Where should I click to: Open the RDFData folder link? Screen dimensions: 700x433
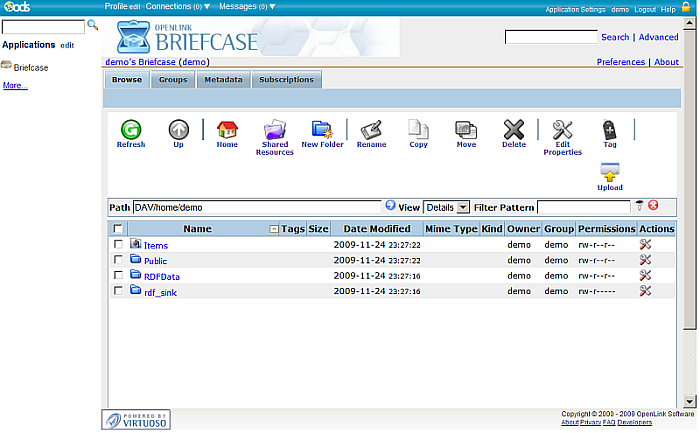point(161,276)
